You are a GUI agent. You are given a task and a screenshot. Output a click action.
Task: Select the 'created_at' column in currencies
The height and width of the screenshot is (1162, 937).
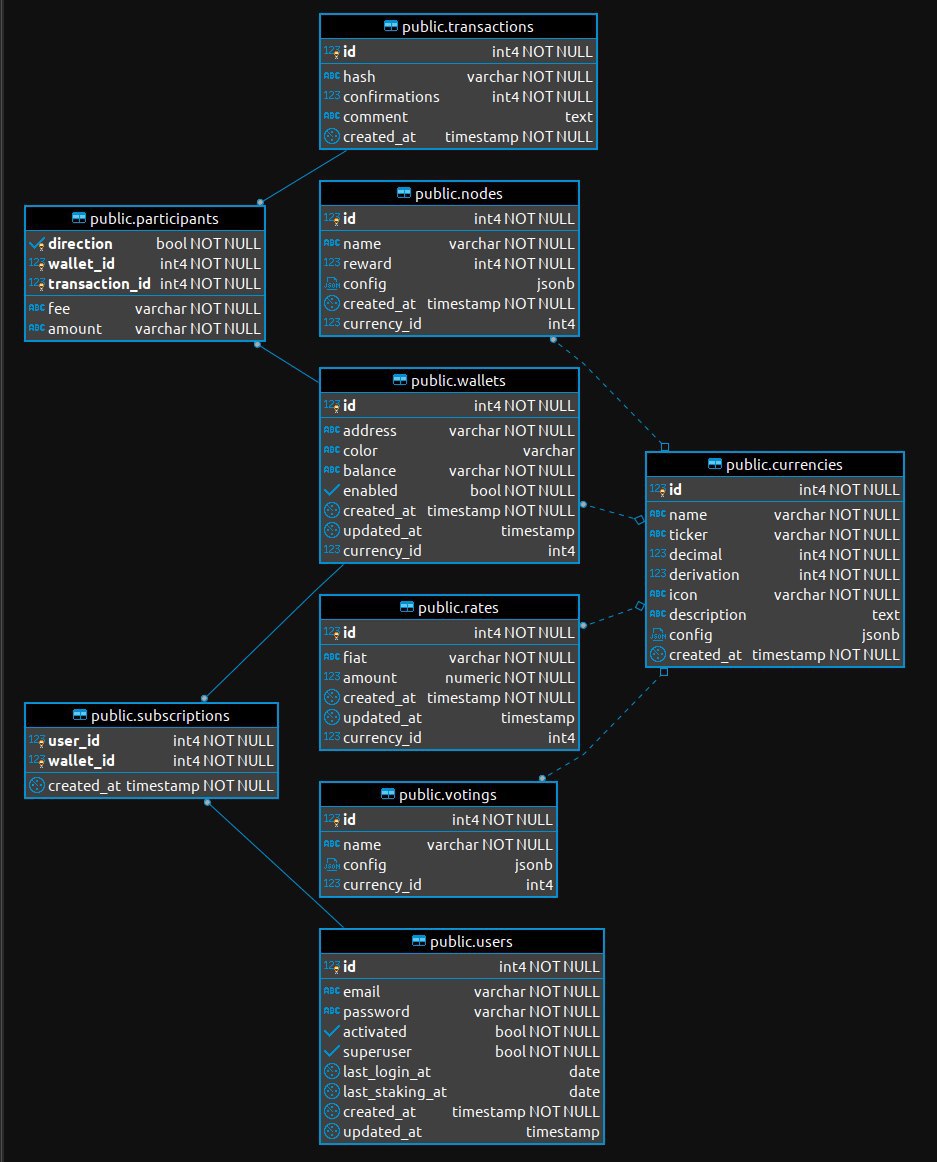point(775,654)
